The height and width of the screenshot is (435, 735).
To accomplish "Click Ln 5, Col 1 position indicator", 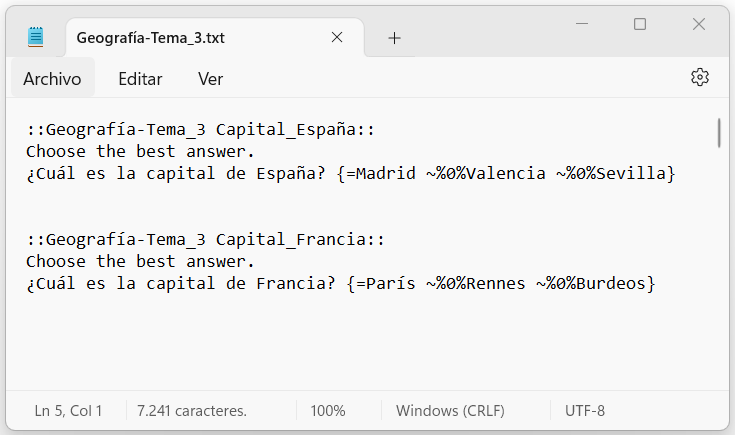I will (x=68, y=411).
